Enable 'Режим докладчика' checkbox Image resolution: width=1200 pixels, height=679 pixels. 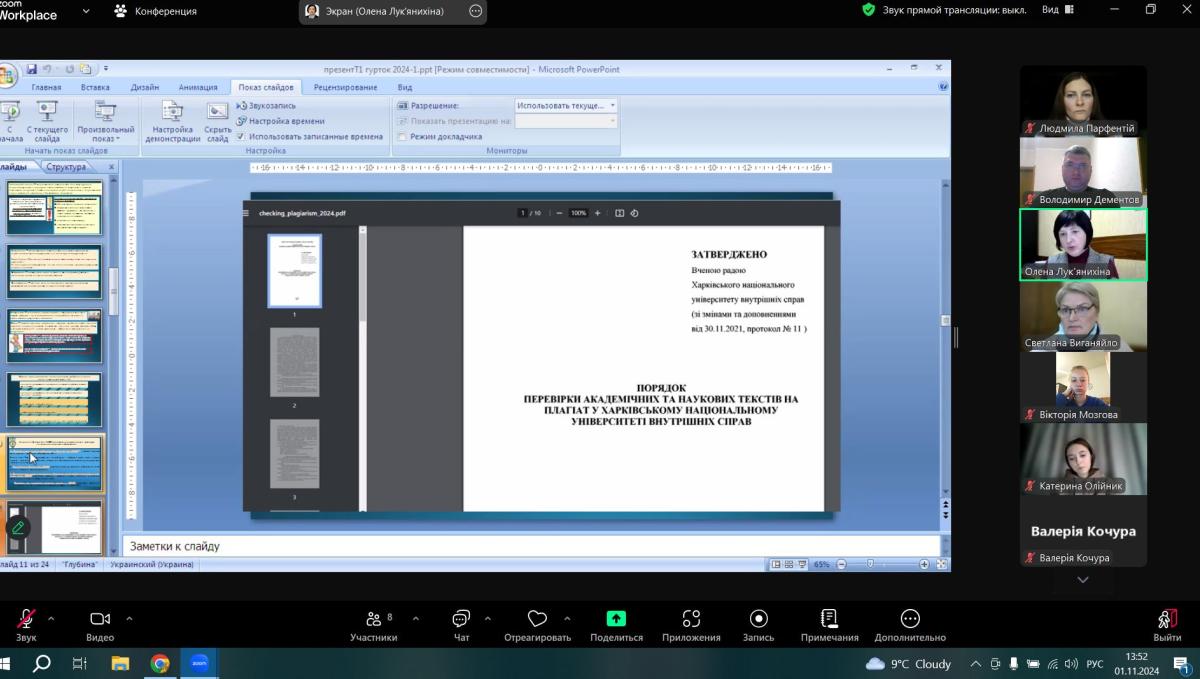coord(402,136)
